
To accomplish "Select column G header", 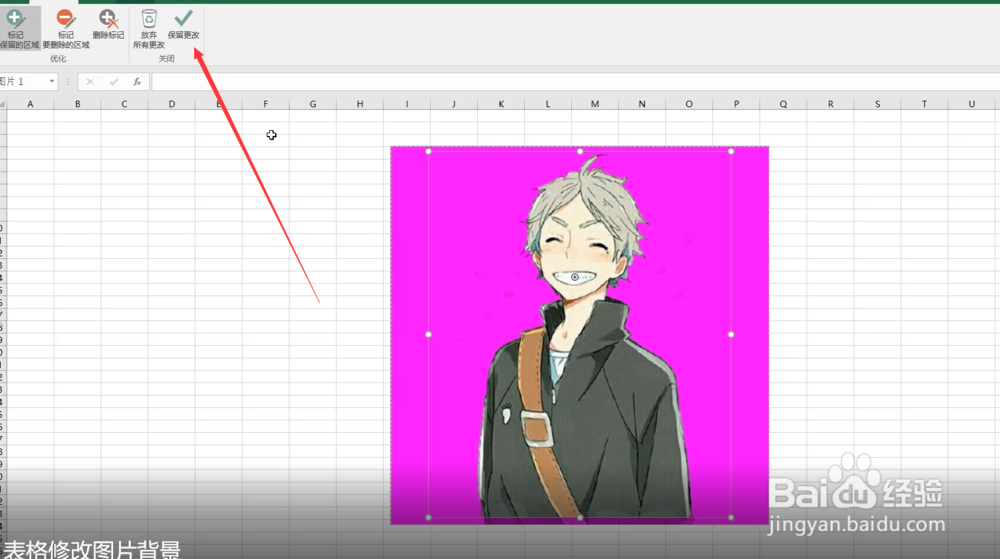I will (x=312, y=104).
